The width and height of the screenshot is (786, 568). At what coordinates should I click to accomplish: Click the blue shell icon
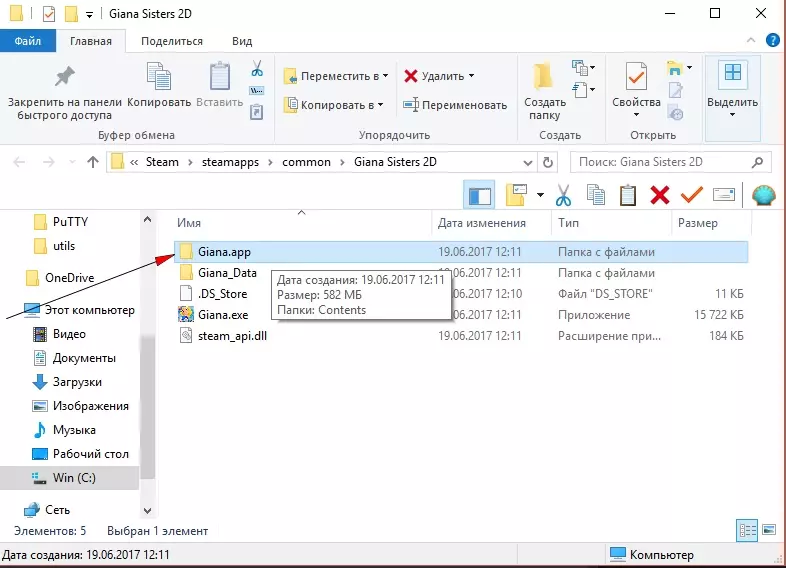763,195
